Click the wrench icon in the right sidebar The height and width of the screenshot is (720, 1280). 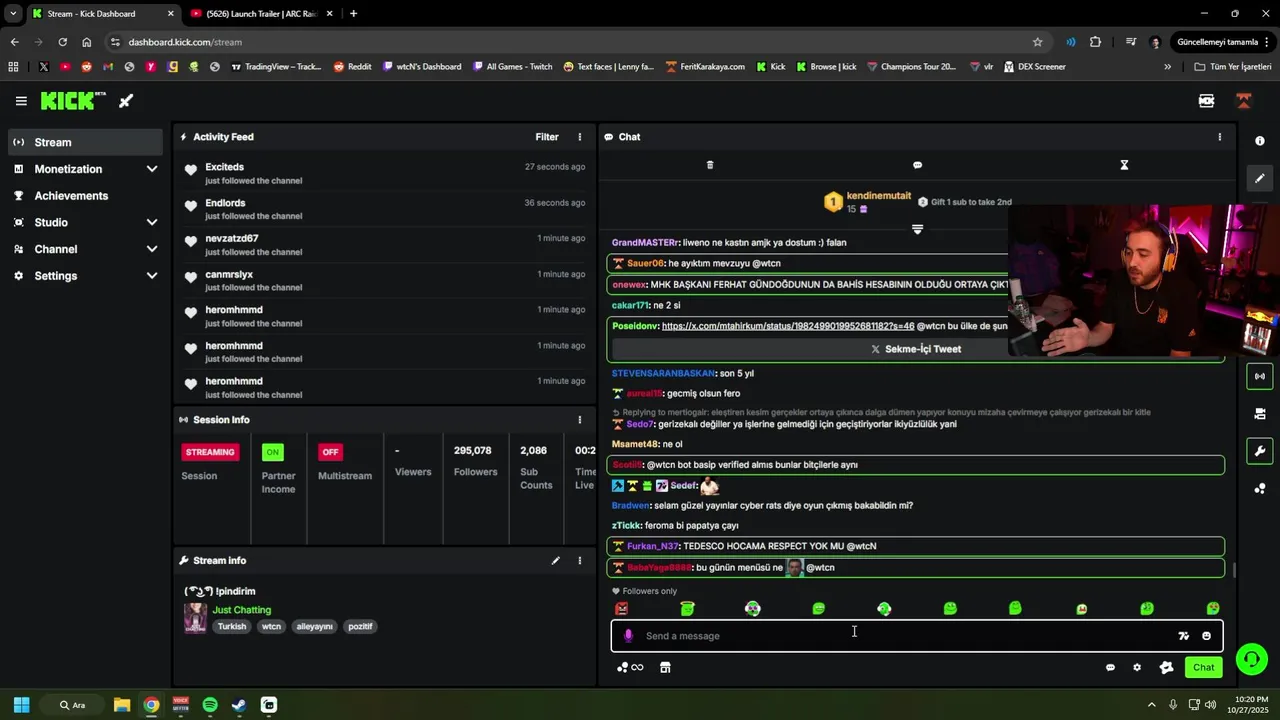click(x=1260, y=451)
